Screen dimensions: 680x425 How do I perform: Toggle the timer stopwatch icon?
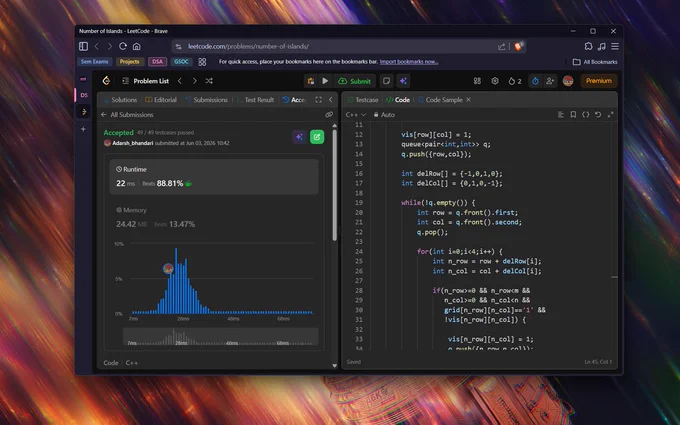535,81
